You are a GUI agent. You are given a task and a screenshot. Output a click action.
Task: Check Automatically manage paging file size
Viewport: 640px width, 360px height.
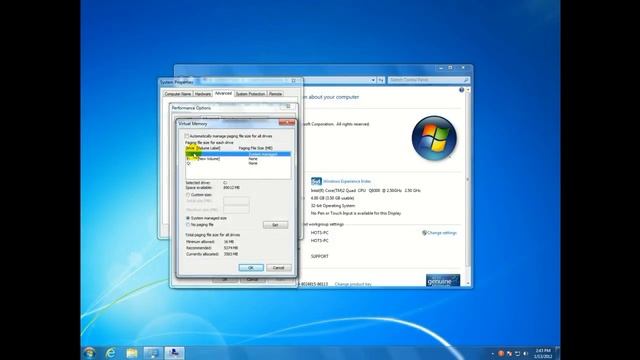coord(187,136)
